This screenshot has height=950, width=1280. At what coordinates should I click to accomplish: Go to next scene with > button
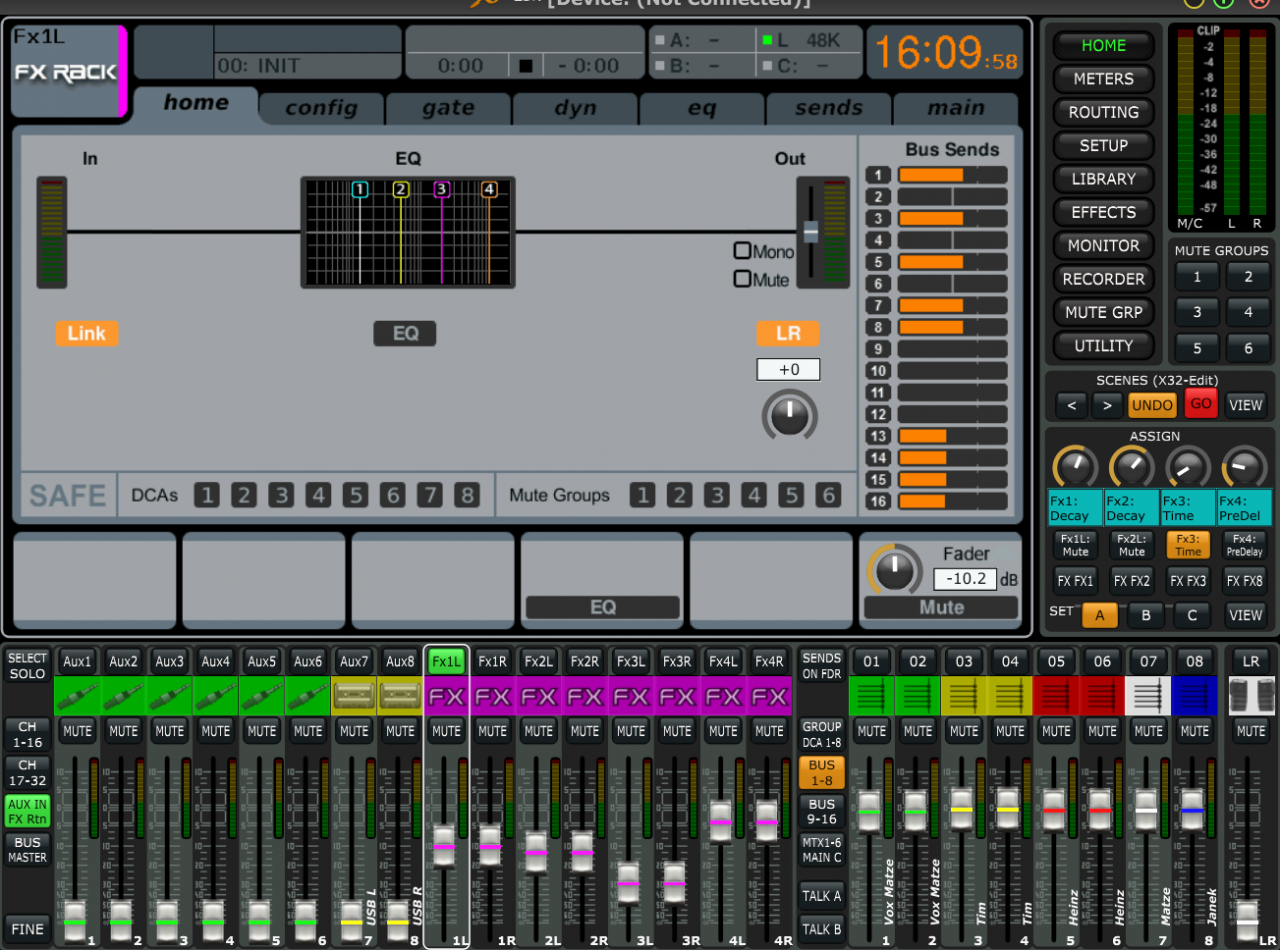[1106, 405]
